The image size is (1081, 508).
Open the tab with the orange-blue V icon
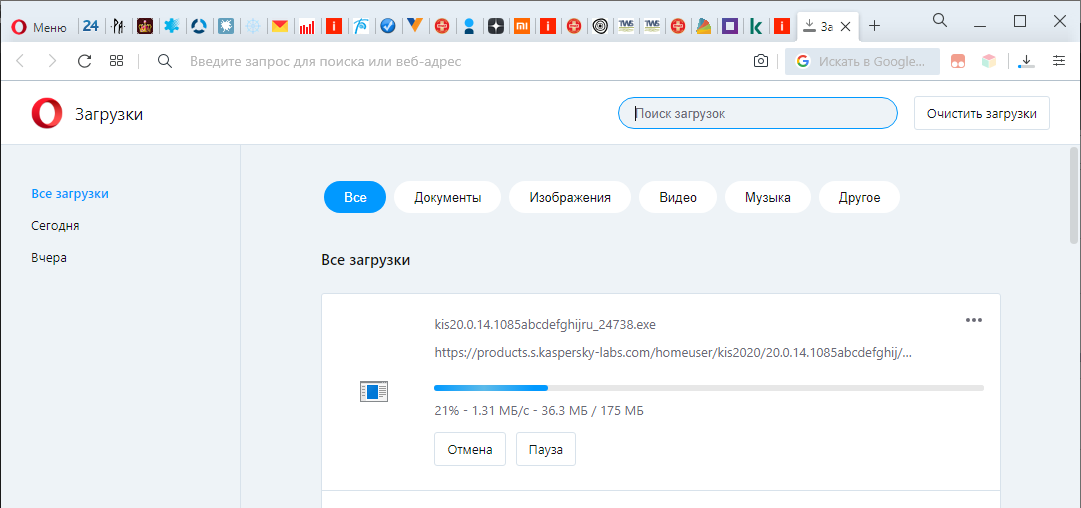[x=414, y=26]
